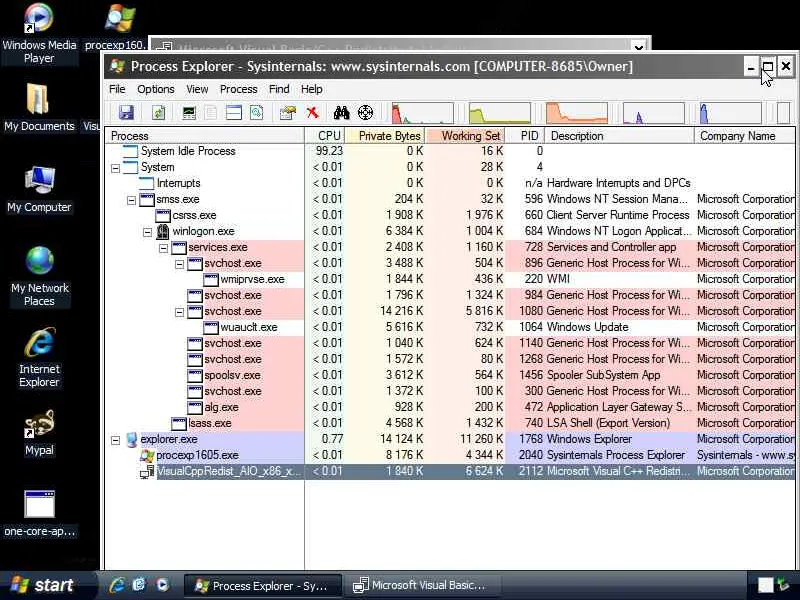Click the binoculars Find handle icon

341,112
